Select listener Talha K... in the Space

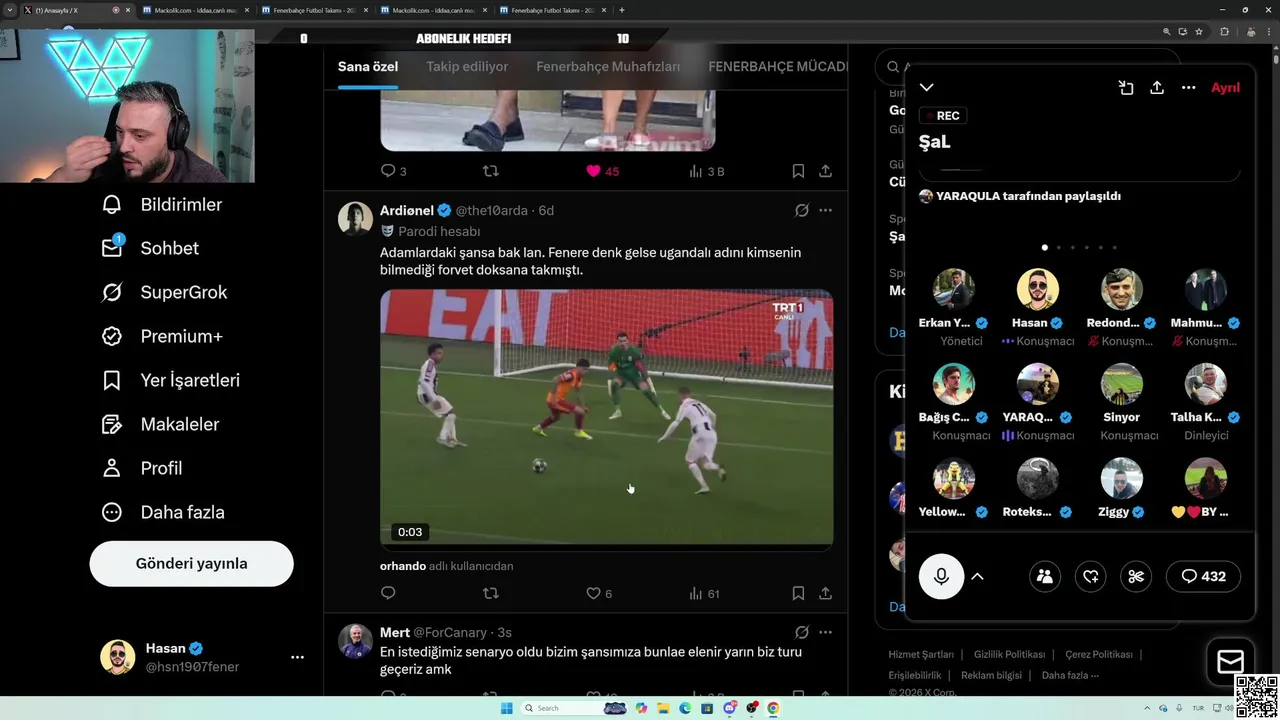click(x=1205, y=402)
